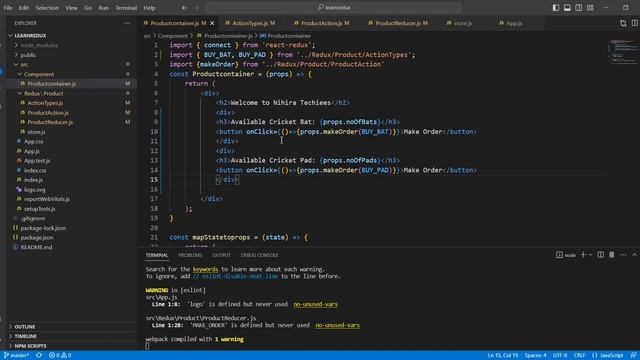Click the no-unused-vars link for MAKE_ORDER
Image resolution: width=640 pixels, height=360 pixels.
click(338, 325)
